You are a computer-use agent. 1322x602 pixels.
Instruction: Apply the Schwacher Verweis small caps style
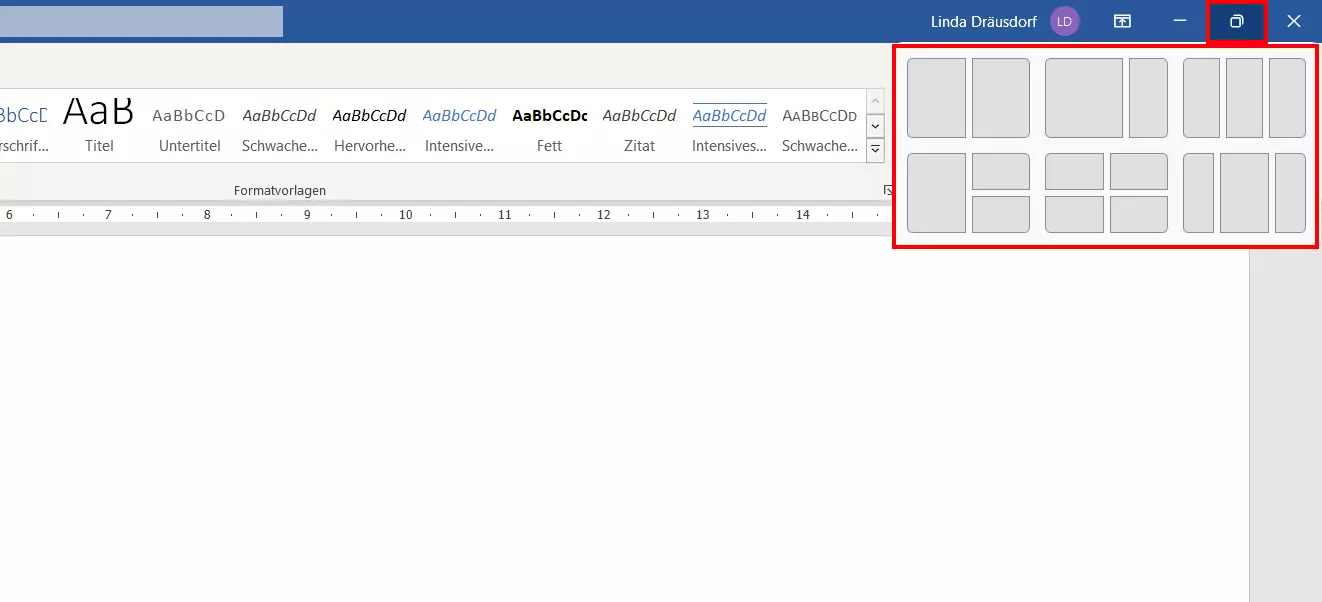[x=819, y=125]
